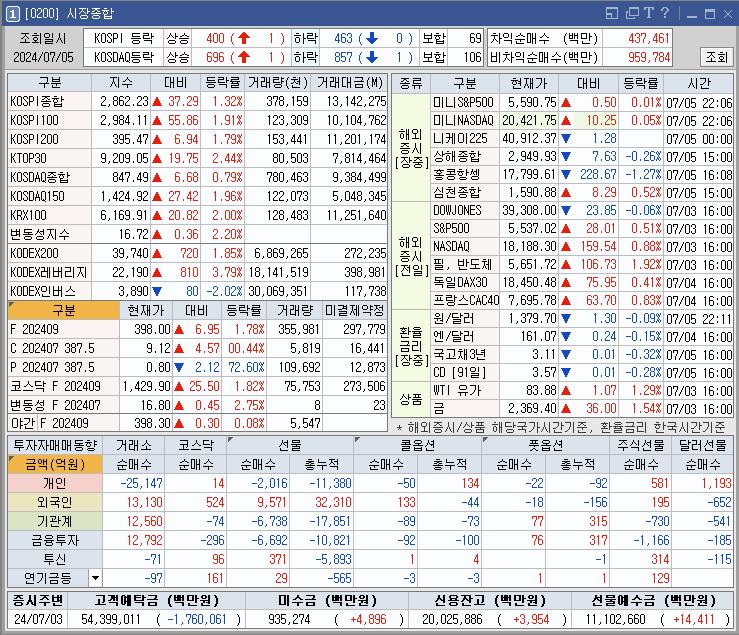Click the 선물예수금 value 11,102,660
The width and height of the screenshot is (739, 635).
pyautogui.click(x=616, y=619)
